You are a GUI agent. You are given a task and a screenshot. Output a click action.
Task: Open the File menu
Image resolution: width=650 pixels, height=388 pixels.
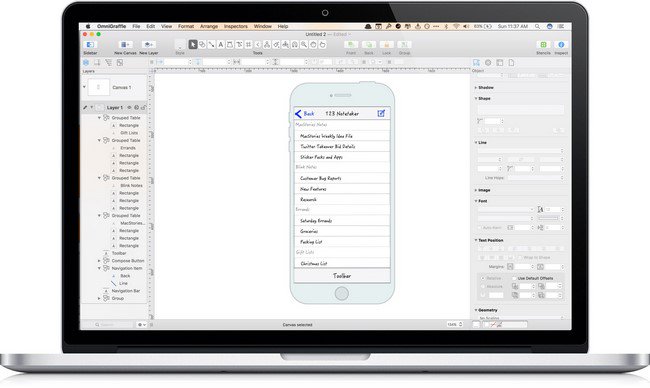[x=136, y=26]
